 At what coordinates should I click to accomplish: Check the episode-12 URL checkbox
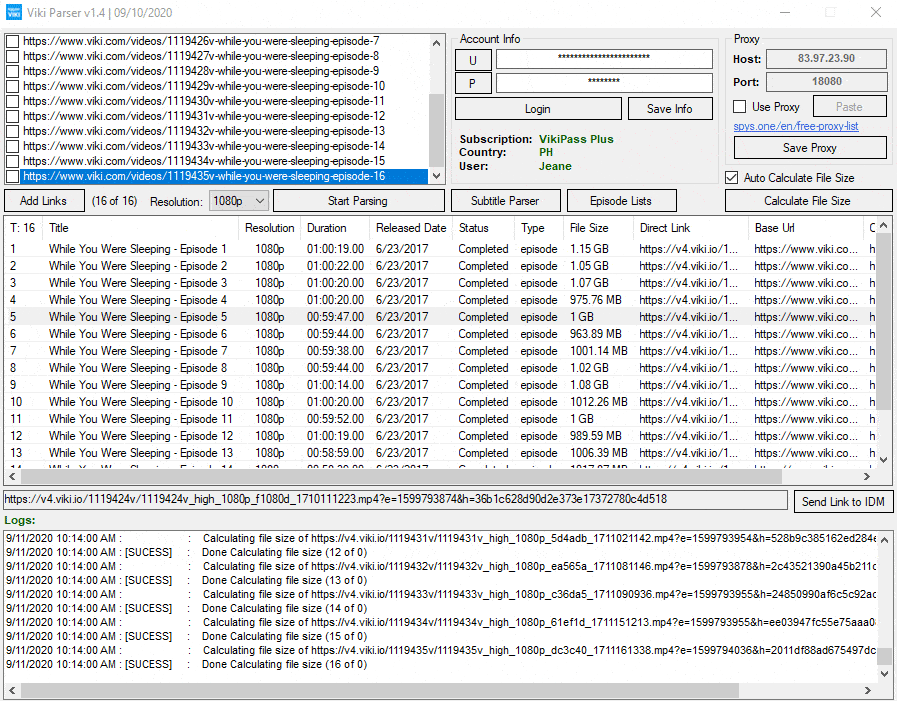coord(12,116)
